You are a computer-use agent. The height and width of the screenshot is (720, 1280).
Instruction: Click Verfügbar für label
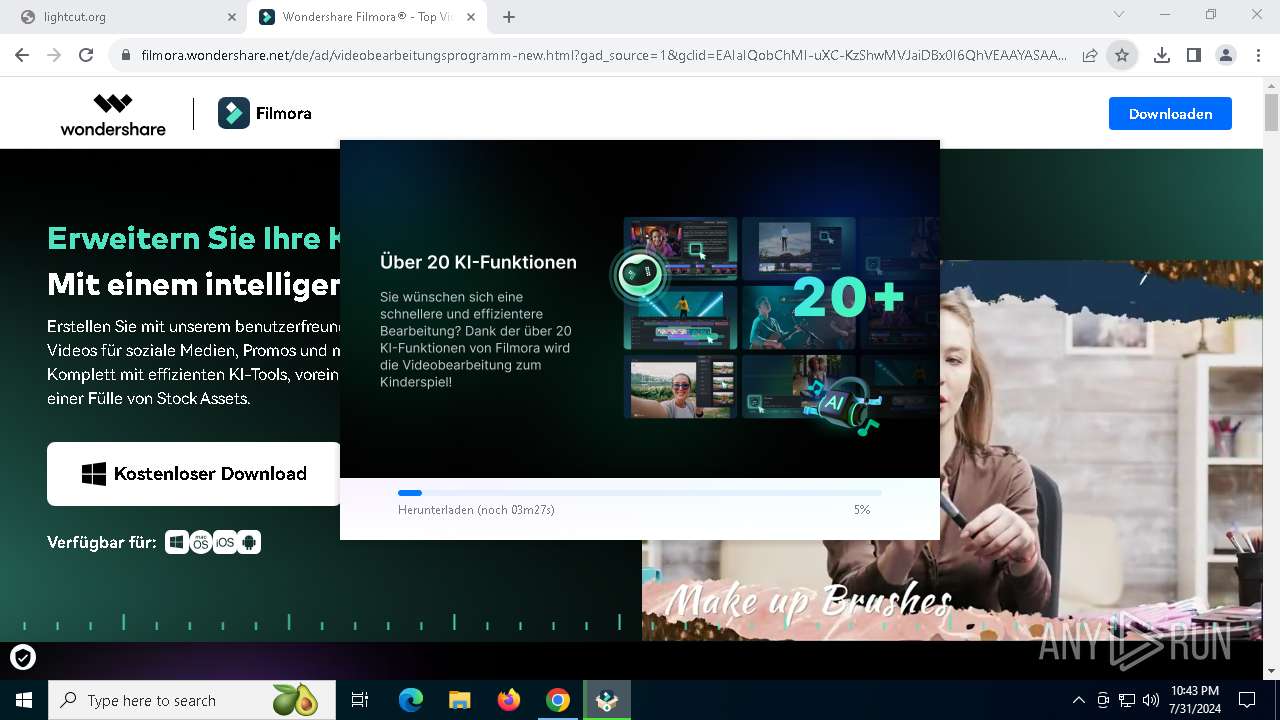tap(102, 542)
